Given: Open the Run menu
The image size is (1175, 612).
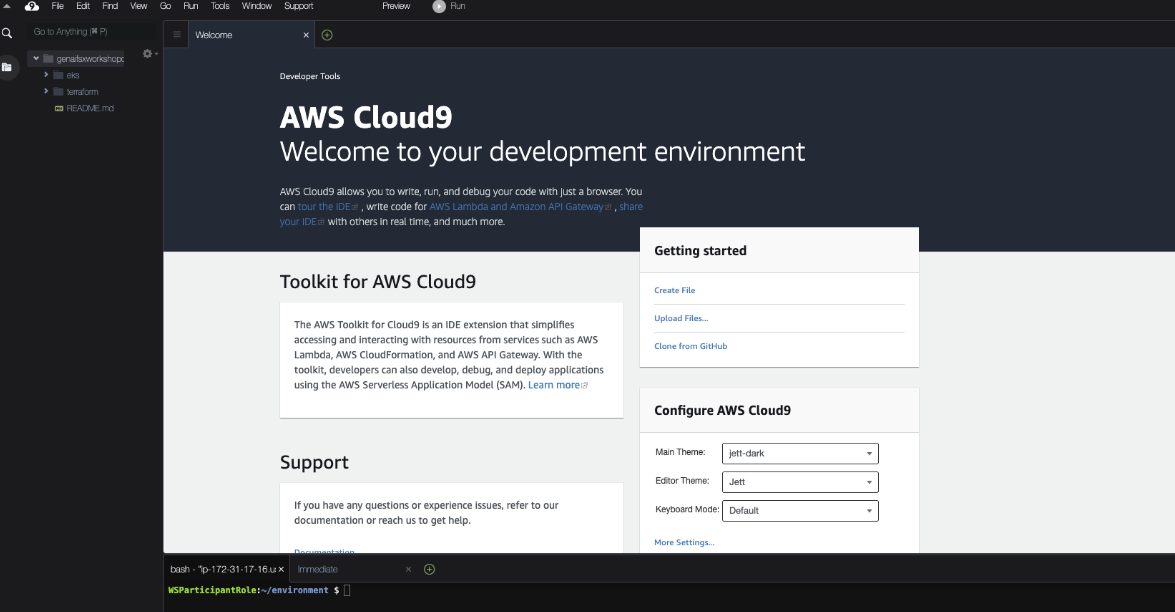Looking at the screenshot, I should coord(191,6).
